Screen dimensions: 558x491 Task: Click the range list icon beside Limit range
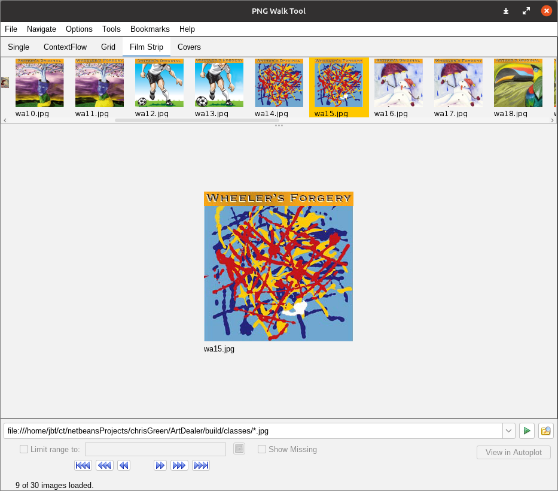coord(239,449)
